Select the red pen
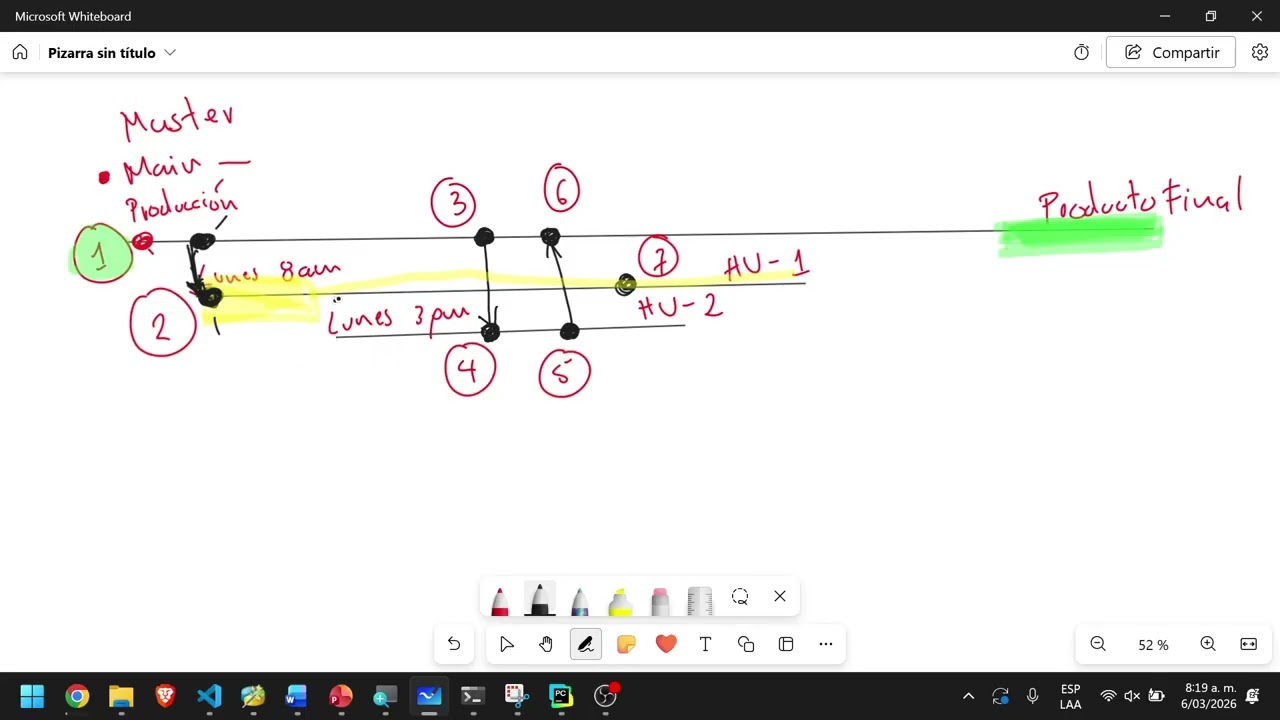 click(500, 600)
